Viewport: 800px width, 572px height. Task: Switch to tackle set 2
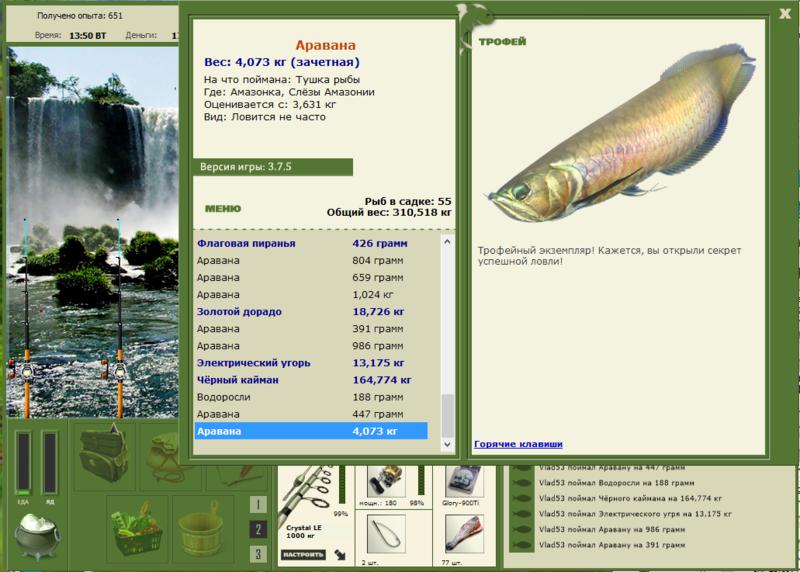point(258,529)
